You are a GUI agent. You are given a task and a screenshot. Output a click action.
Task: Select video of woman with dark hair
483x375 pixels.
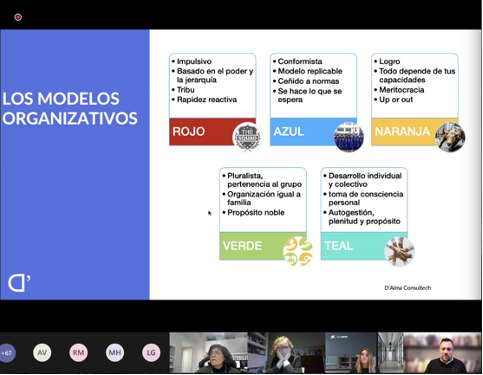click(209, 353)
